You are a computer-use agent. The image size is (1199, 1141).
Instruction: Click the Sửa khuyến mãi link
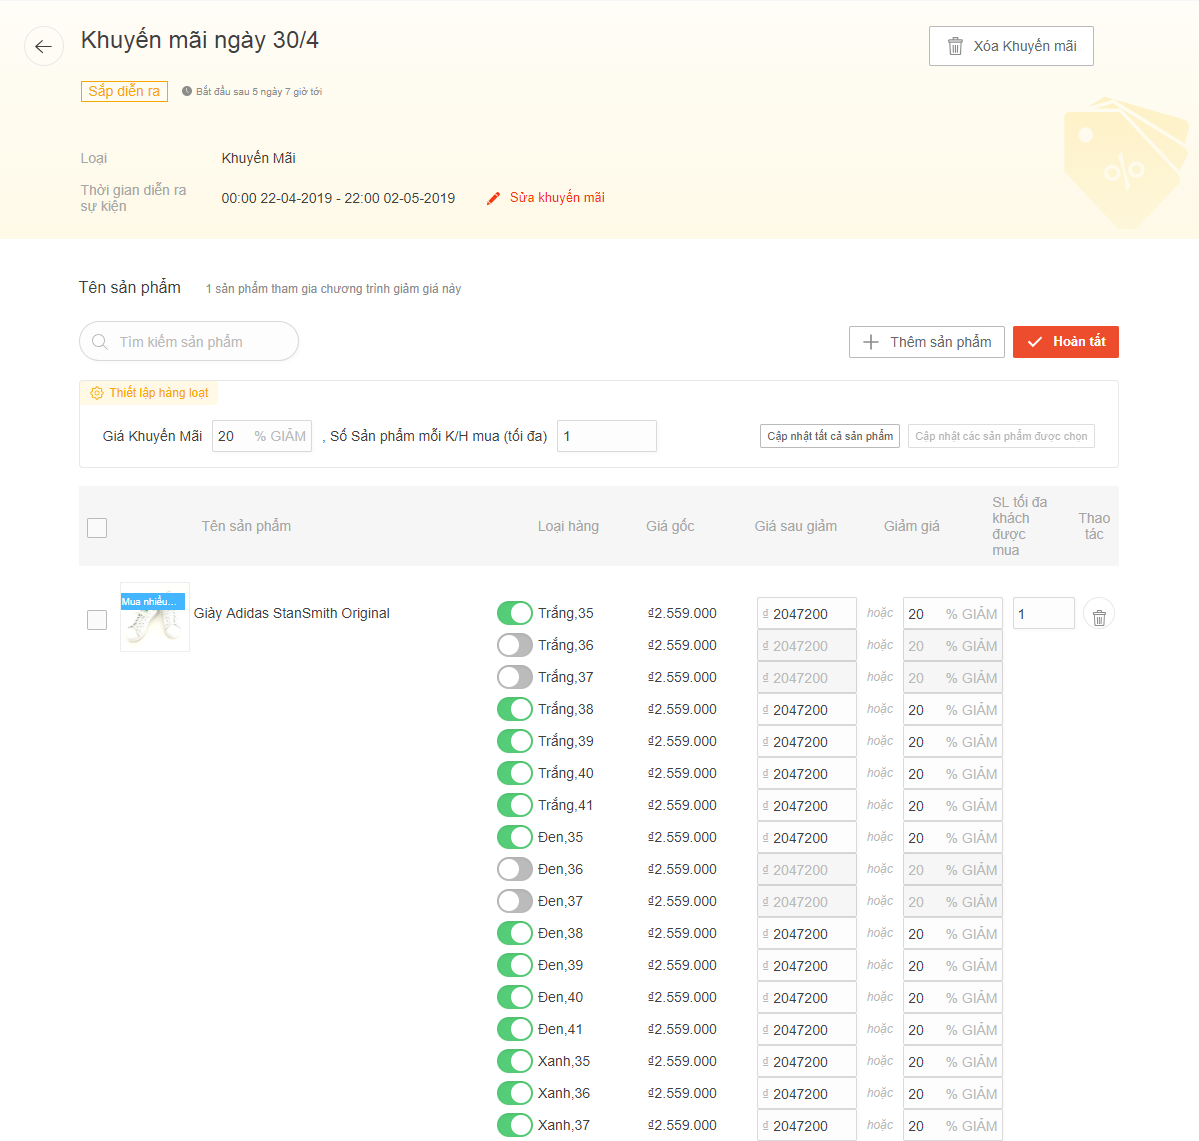coord(557,198)
